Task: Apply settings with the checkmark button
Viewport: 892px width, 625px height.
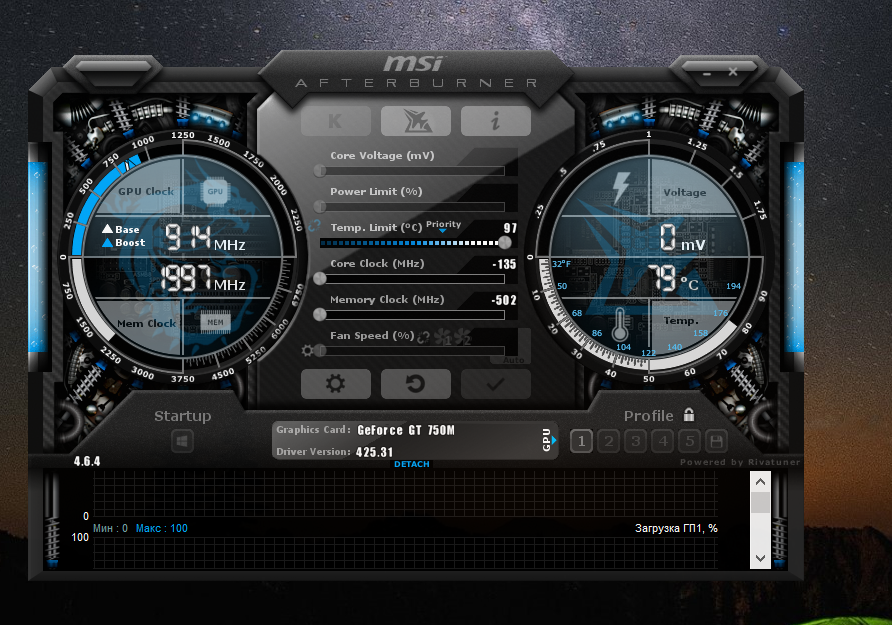Action: click(x=495, y=384)
